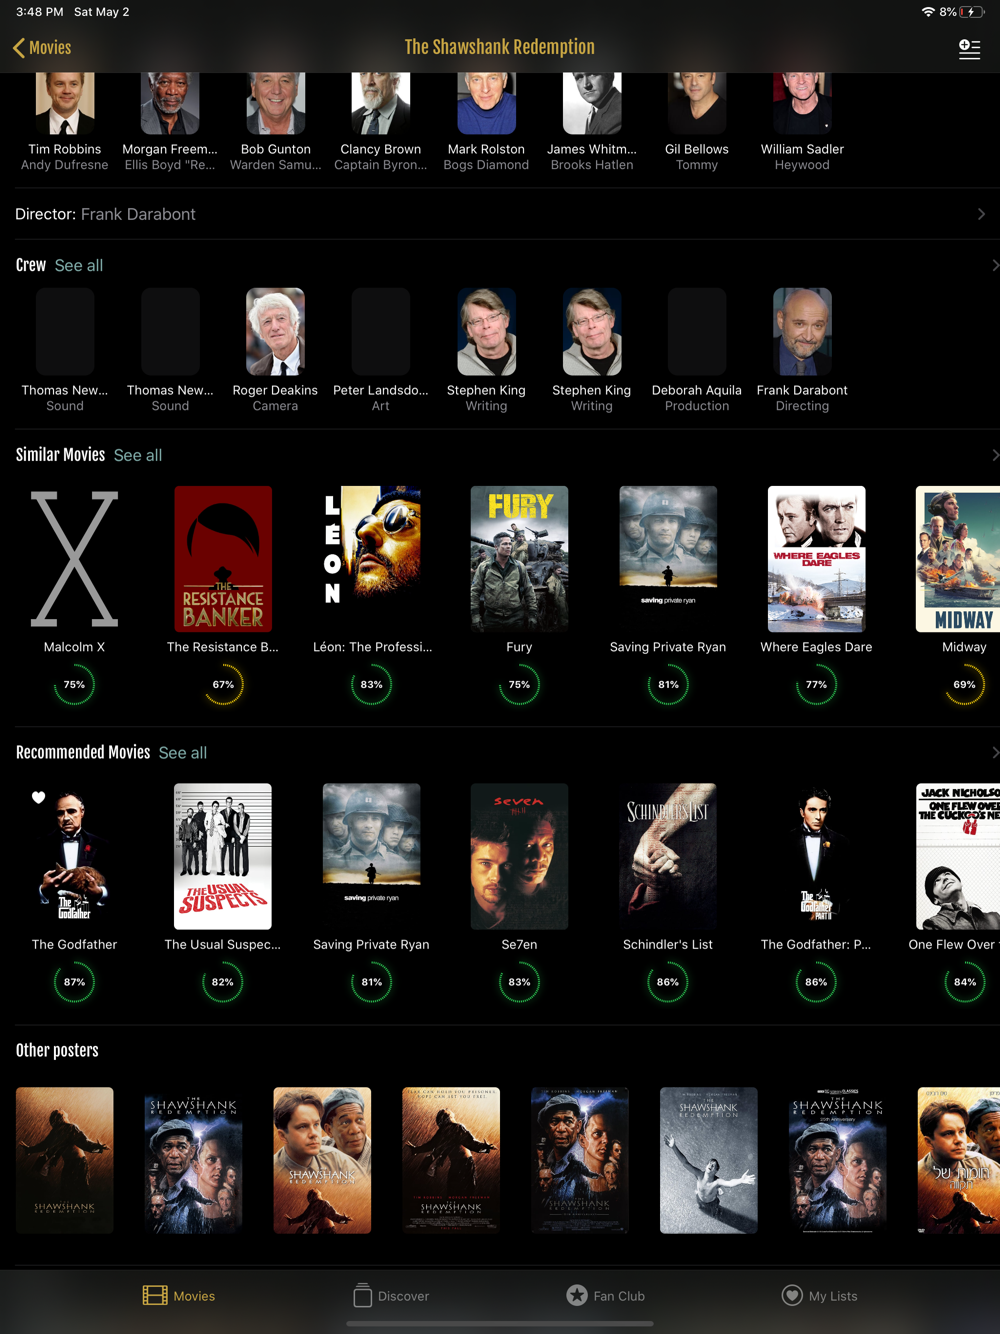Open The Usual Suspects poster
The image size is (1000, 1334).
223,856
